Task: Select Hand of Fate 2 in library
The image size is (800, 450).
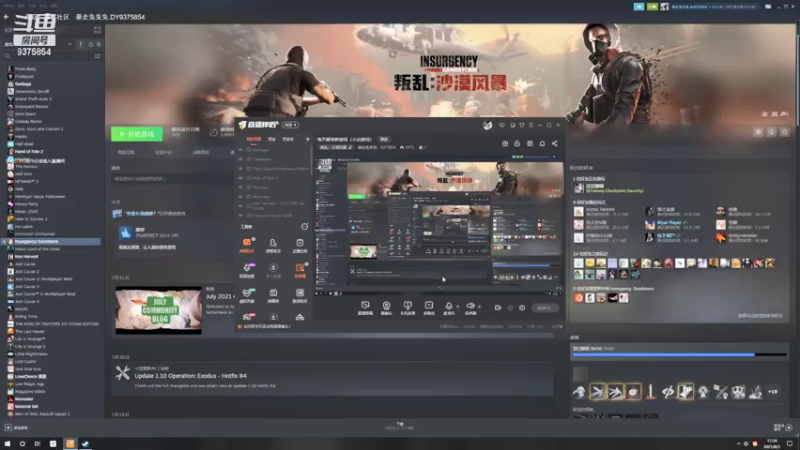Action: click(29, 152)
